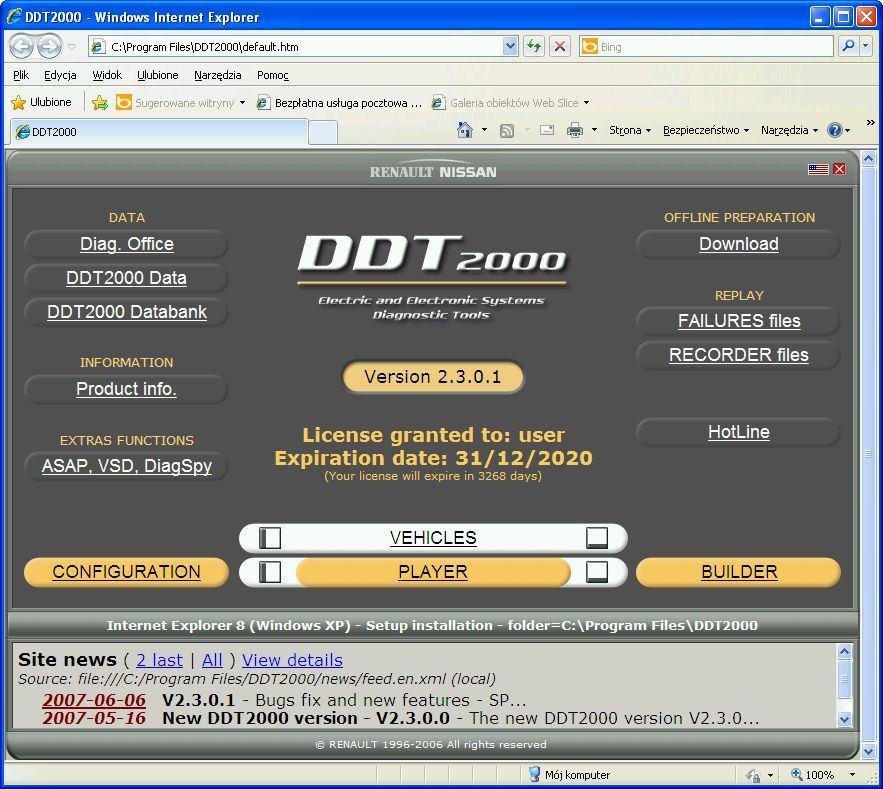Click the right square icon in VEHICLES bar

coord(597,538)
